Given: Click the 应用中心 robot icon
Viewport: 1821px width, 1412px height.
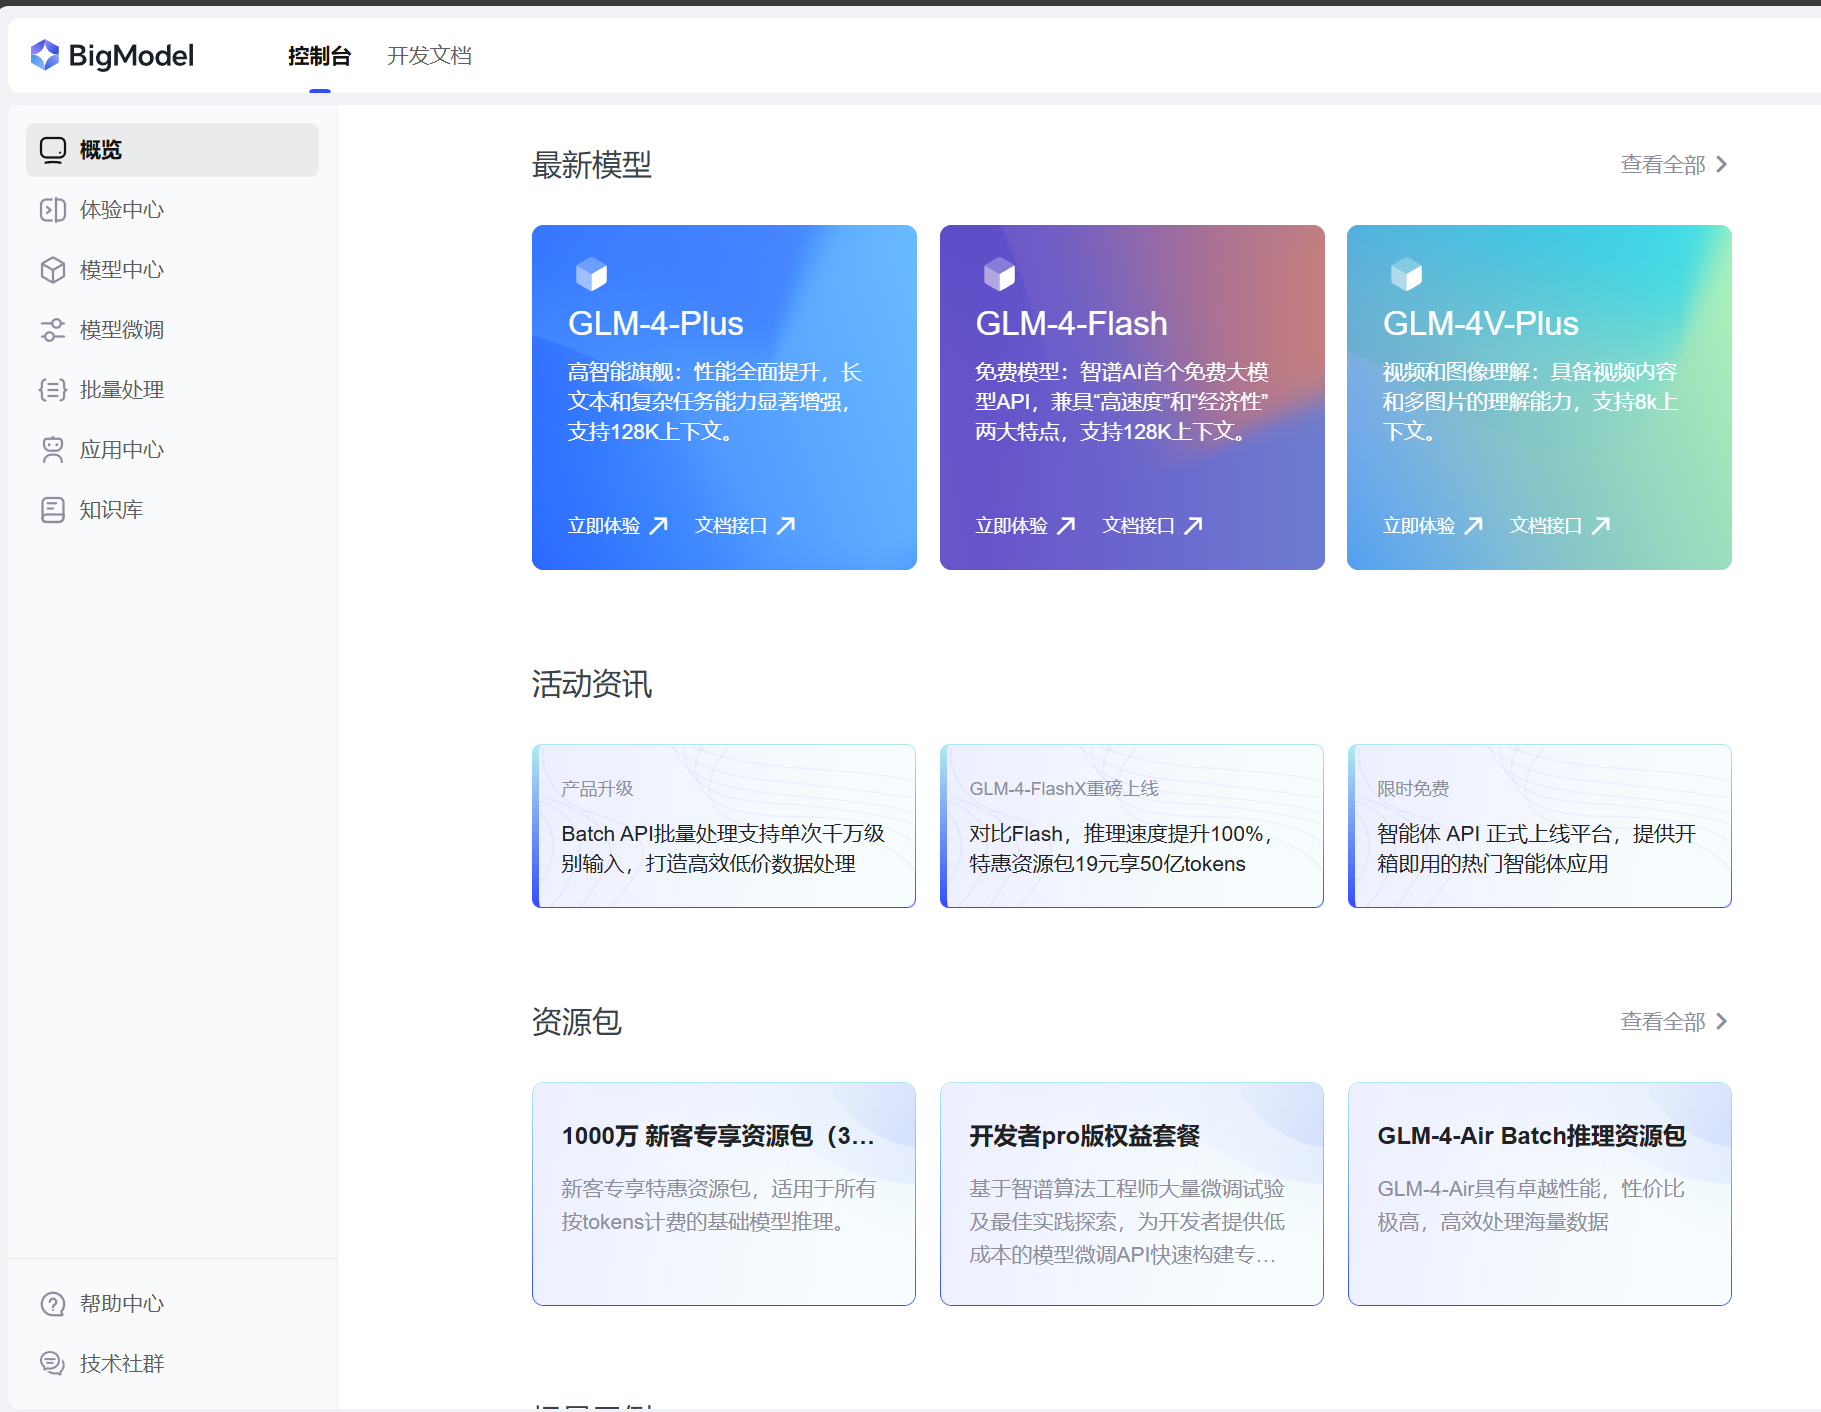Looking at the screenshot, I should 53,450.
